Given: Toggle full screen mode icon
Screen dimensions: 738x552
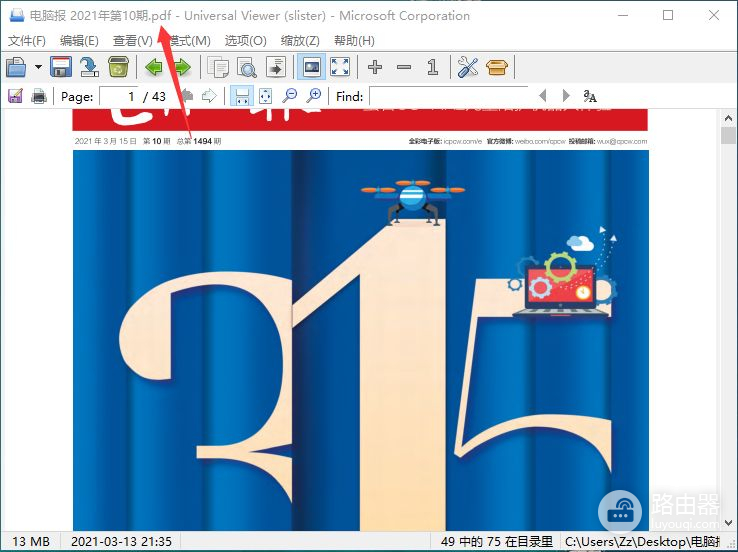Looking at the screenshot, I should (340, 67).
